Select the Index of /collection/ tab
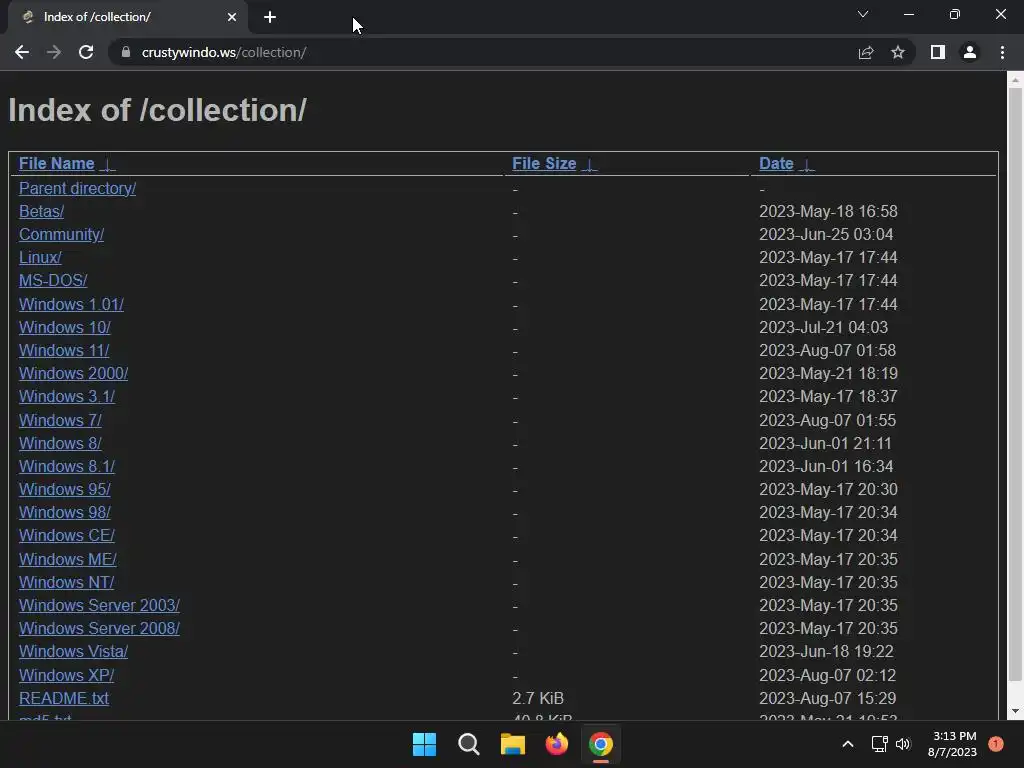 point(127,17)
